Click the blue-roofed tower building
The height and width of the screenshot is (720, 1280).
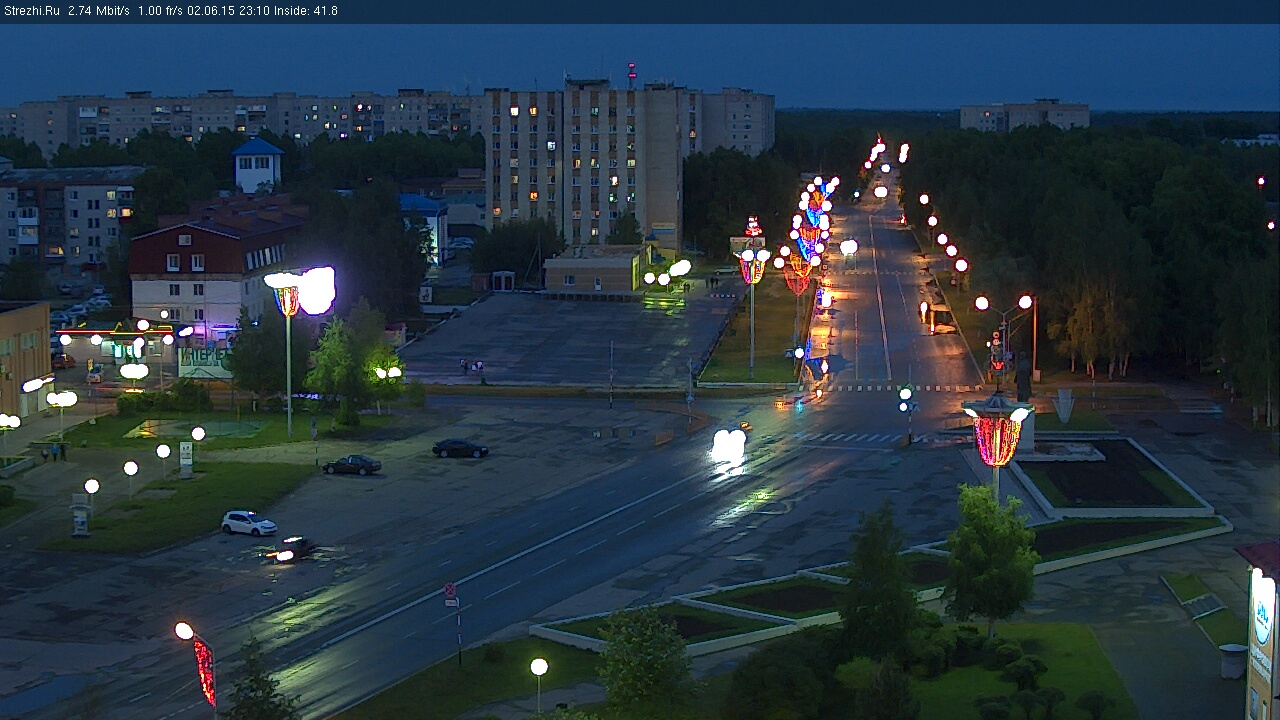[258, 165]
